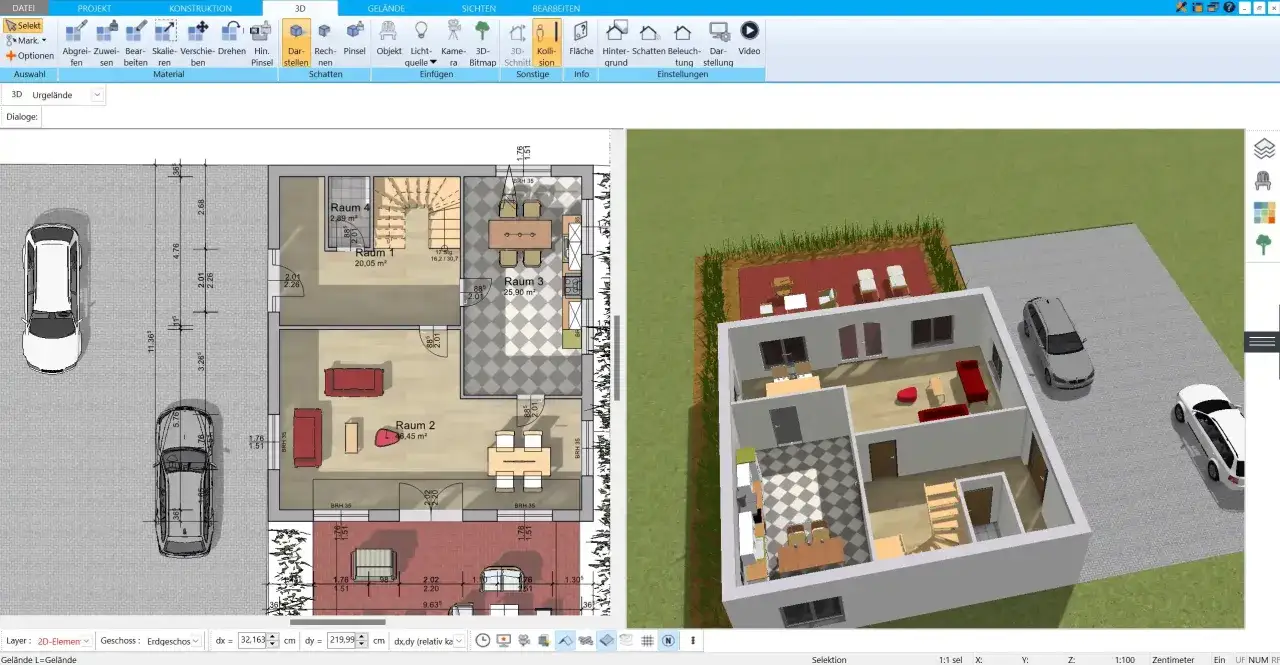Screen dimensions: 1280x665
Task: Select the Abgreifen material tool
Action: coord(76,43)
